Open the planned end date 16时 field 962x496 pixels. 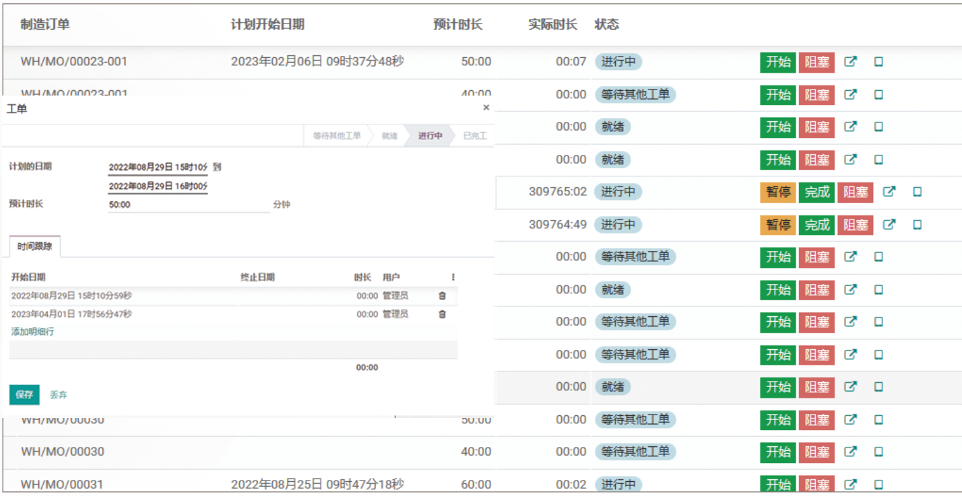158,186
